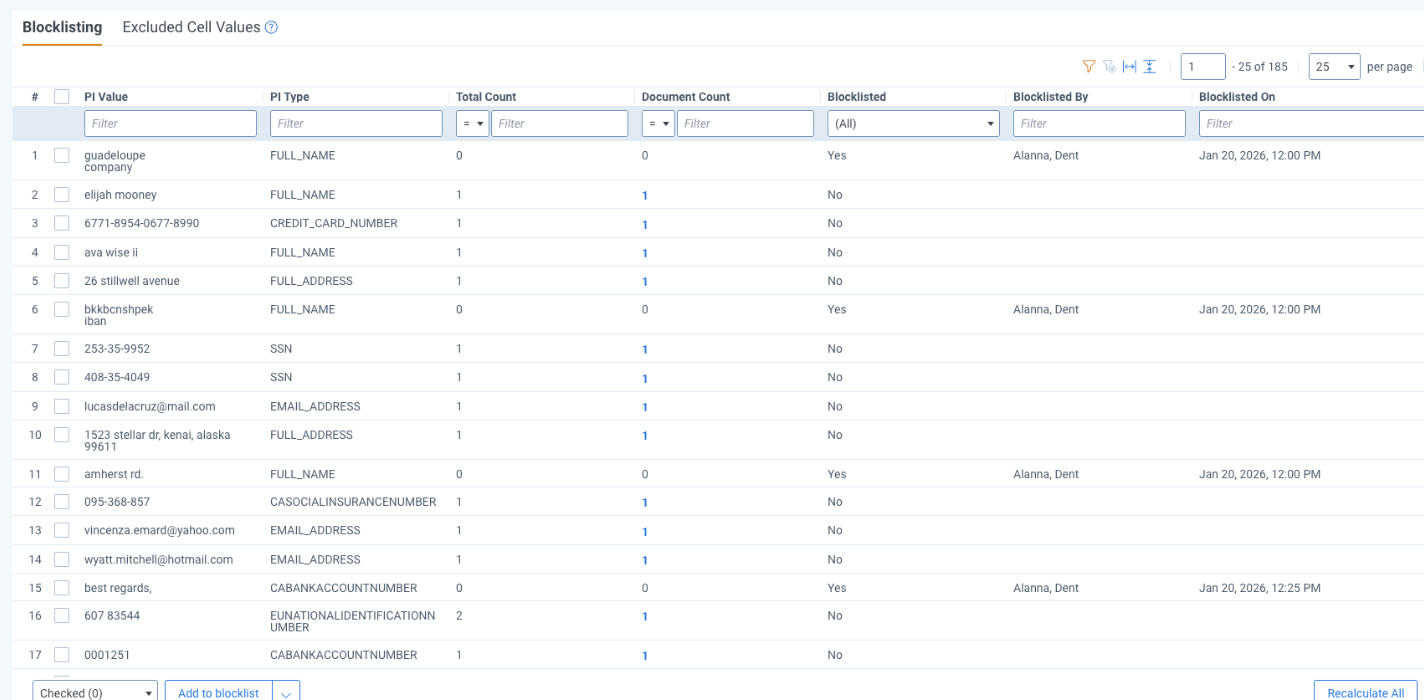
Task: Sort by the Blocklisted By column header
Action: (x=1051, y=97)
